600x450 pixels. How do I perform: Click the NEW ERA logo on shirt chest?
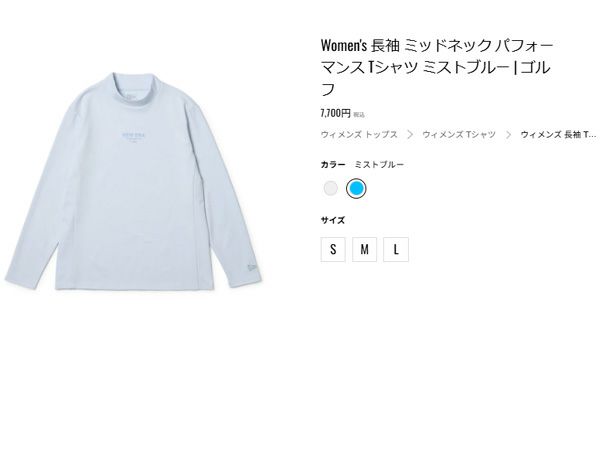[x=134, y=137]
